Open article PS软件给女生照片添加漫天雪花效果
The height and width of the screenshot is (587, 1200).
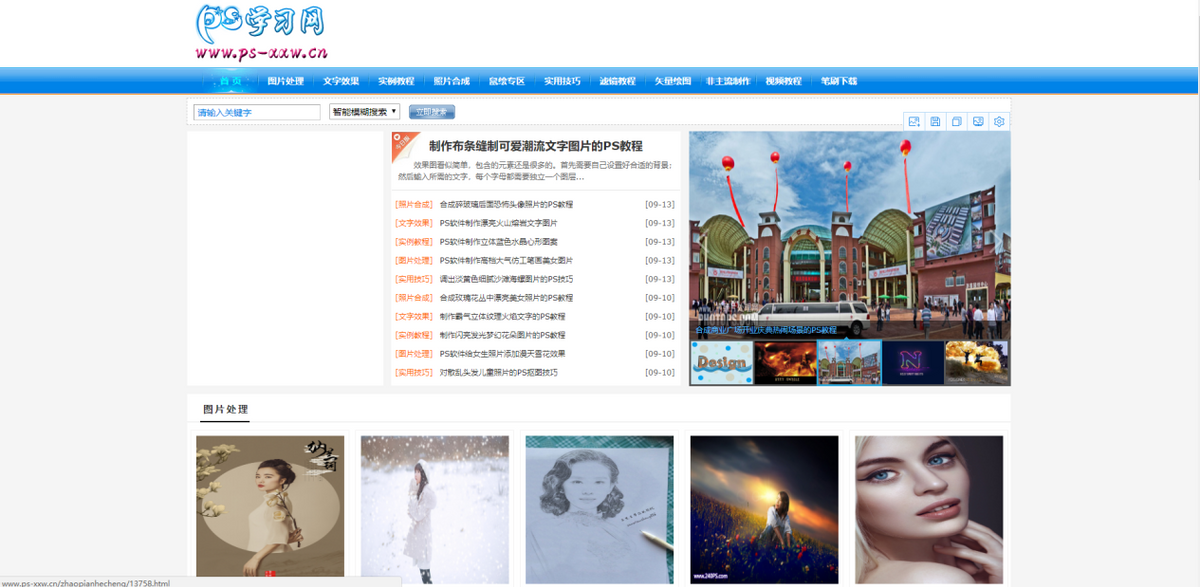(502, 353)
